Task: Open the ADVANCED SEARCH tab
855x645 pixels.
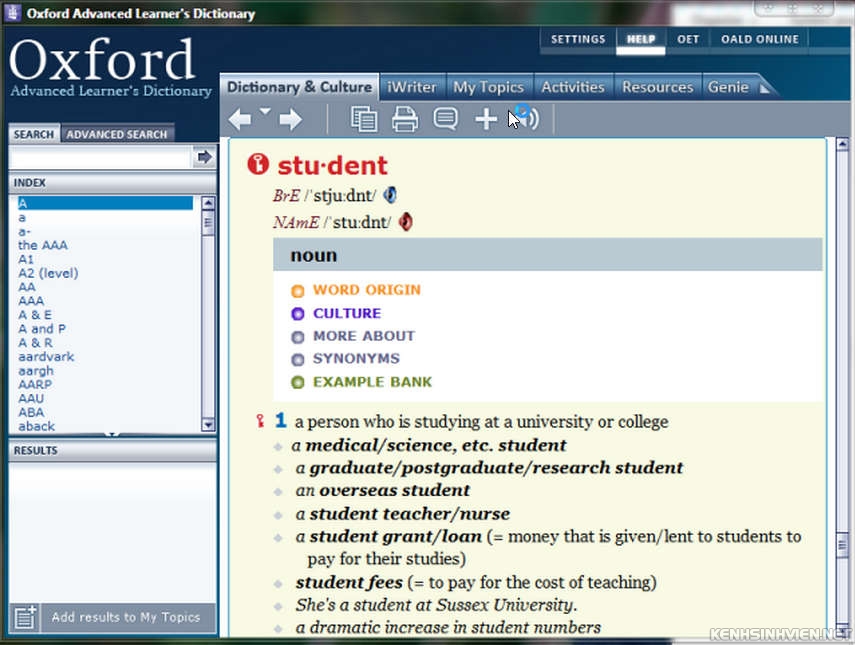Action: pos(117,133)
